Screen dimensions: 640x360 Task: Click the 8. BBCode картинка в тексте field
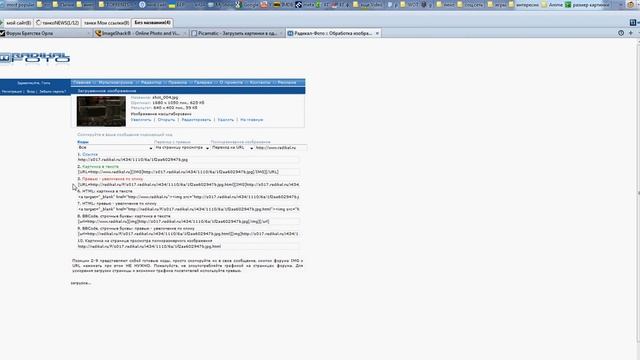188,222
